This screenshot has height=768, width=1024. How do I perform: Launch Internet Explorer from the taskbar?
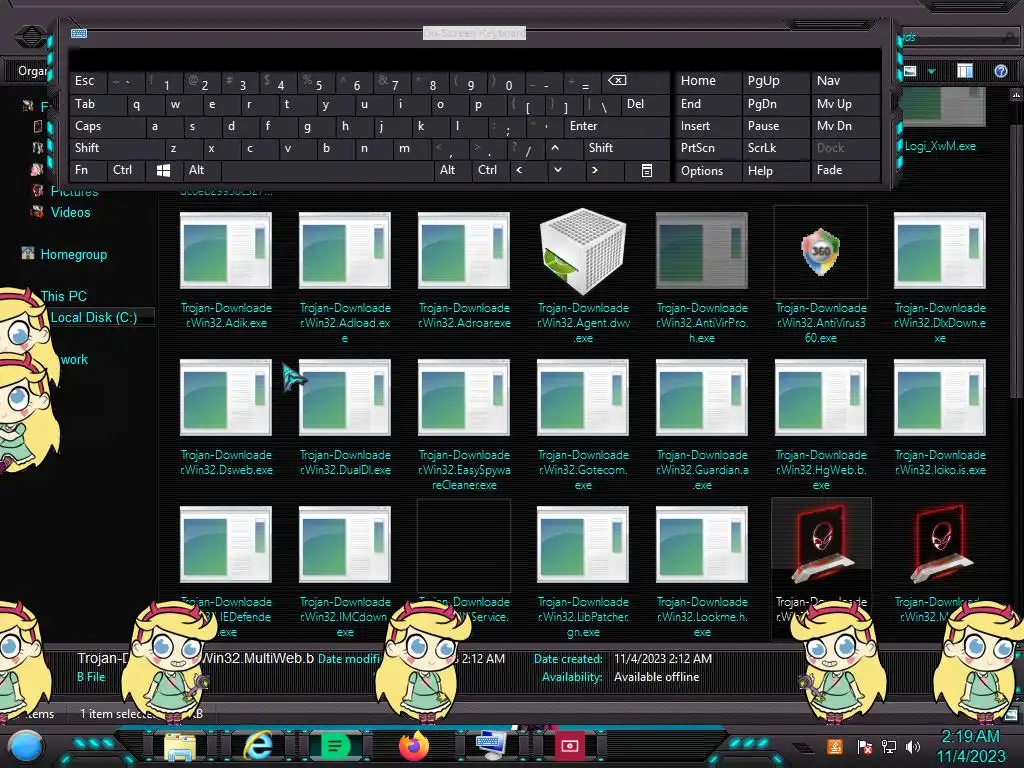pyautogui.click(x=259, y=746)
